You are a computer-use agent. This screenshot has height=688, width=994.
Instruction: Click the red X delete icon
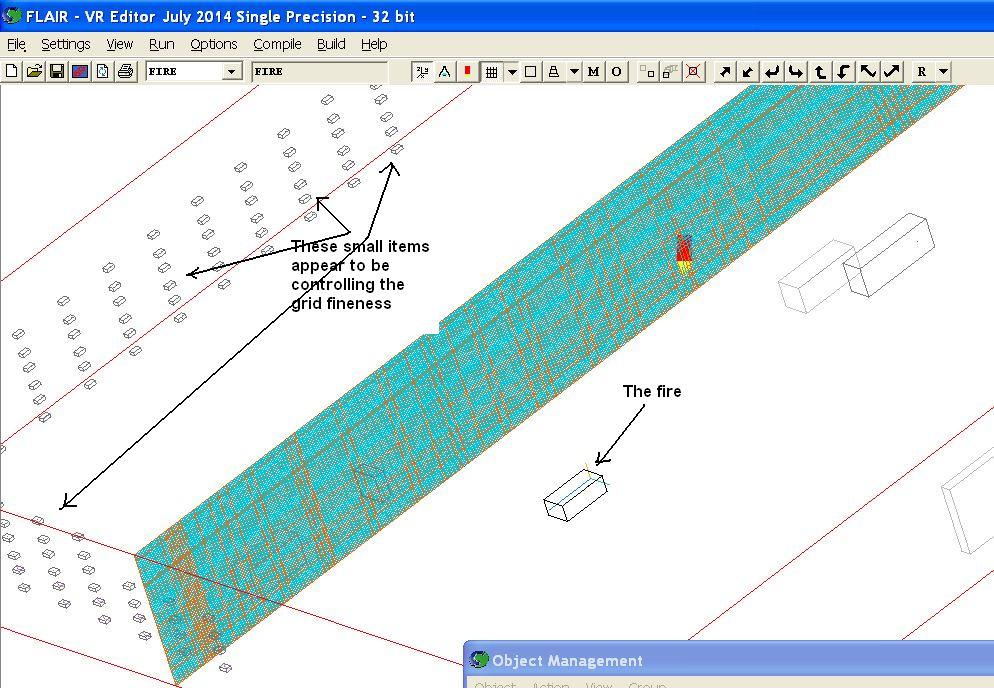(693, 71)
